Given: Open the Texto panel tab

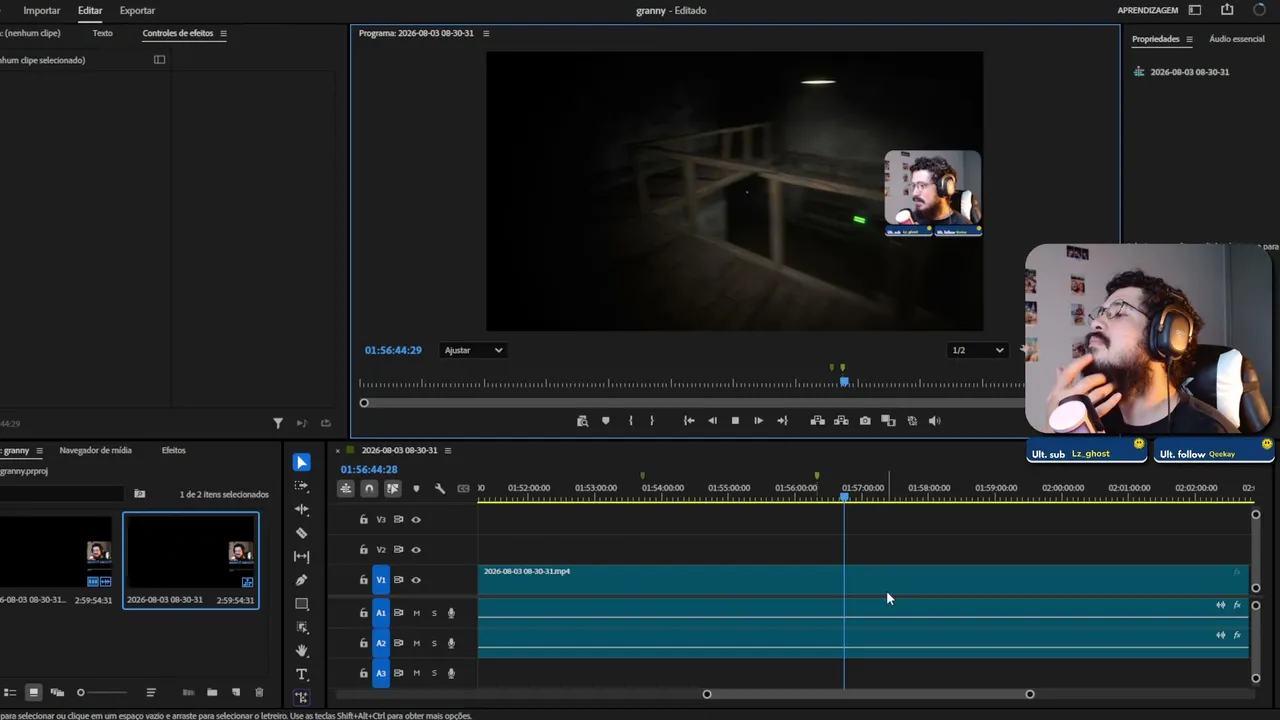Looking at the screenshot, I should click(102, 33).
